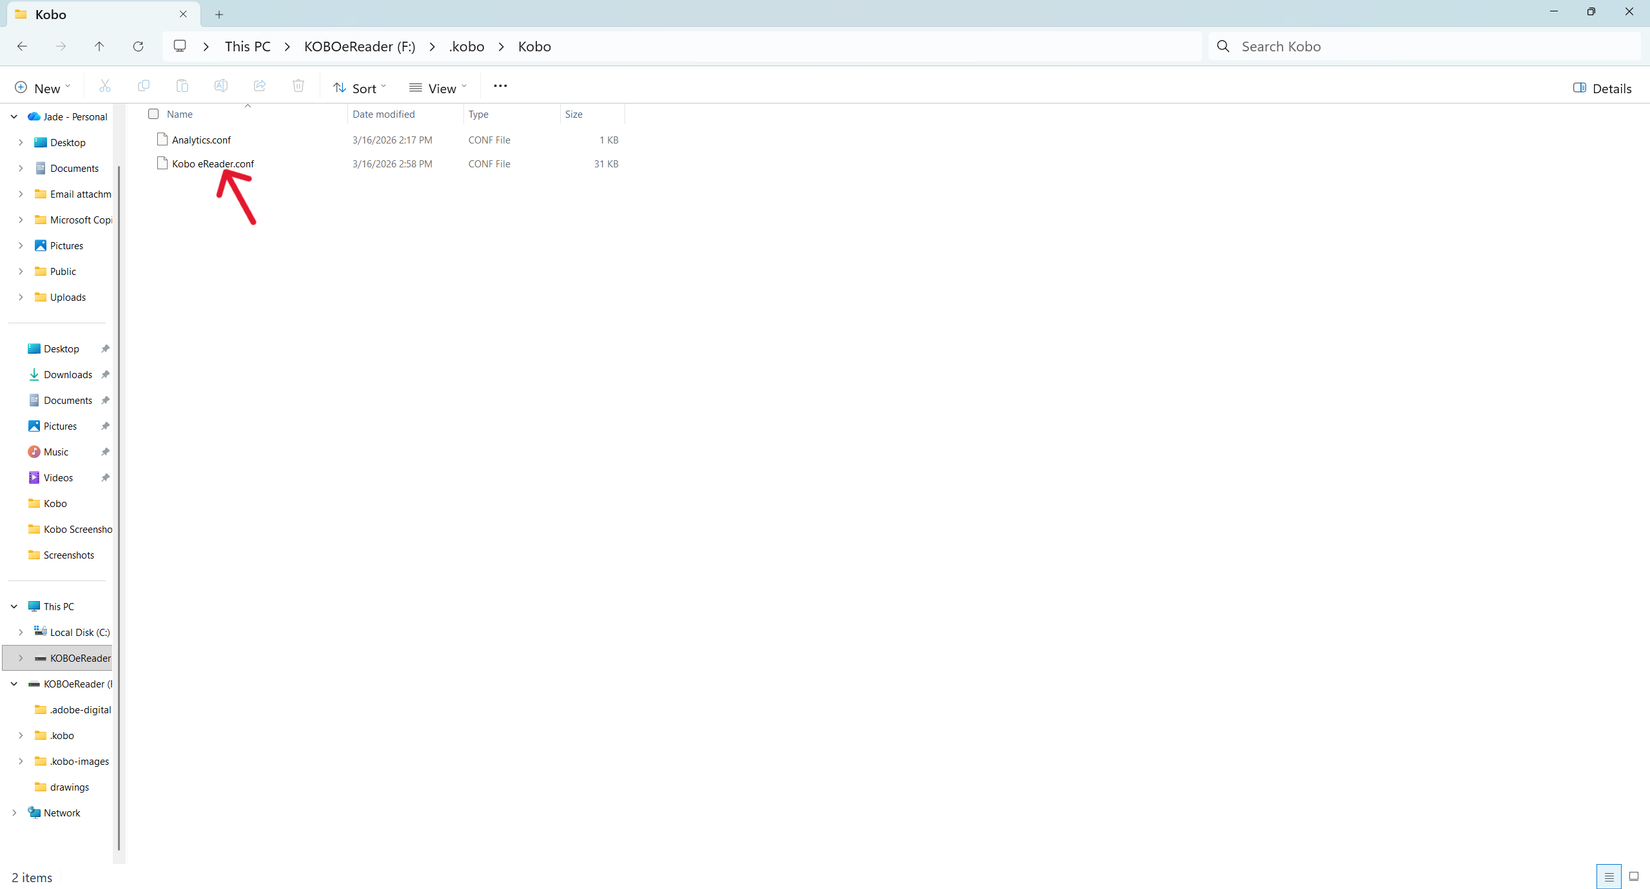This screenshot has width=1650, height=889.
Task: Expand the Email attachments folder node
Action: tap(21, 194)
